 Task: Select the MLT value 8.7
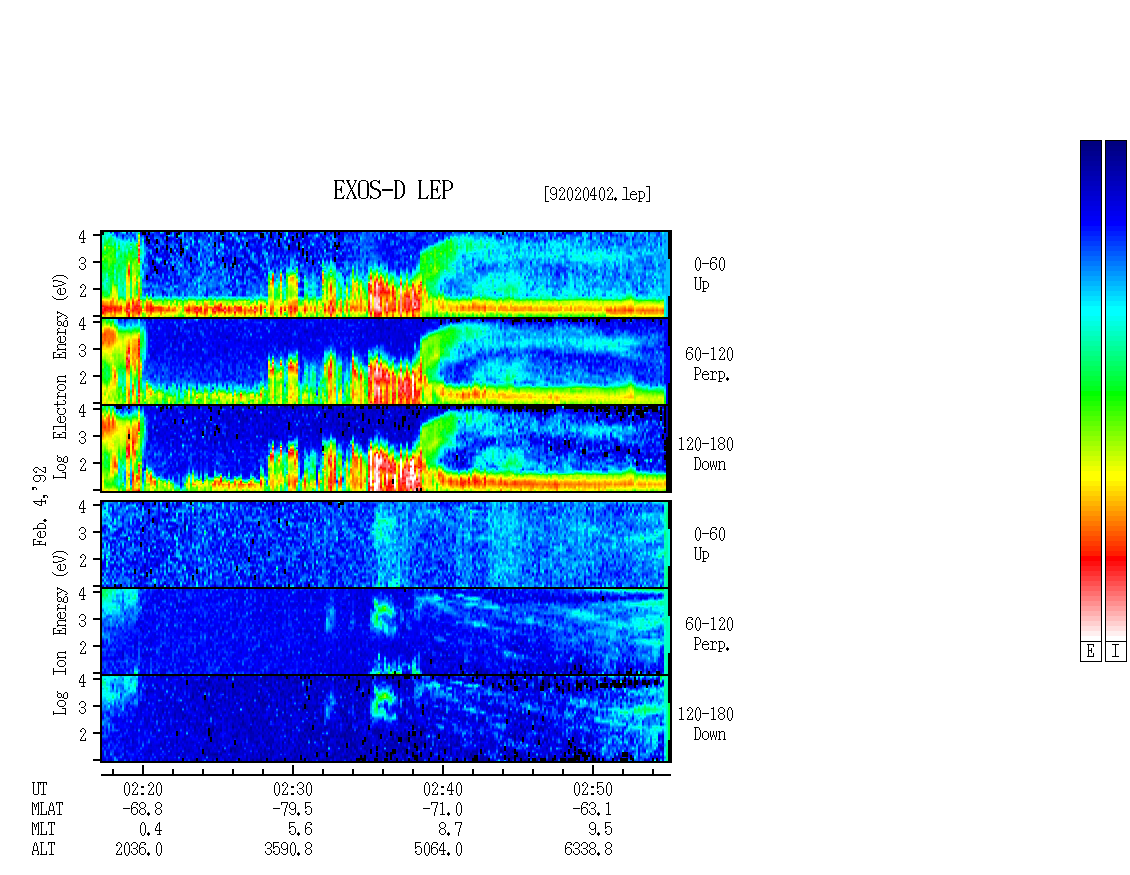pos(450,830)
